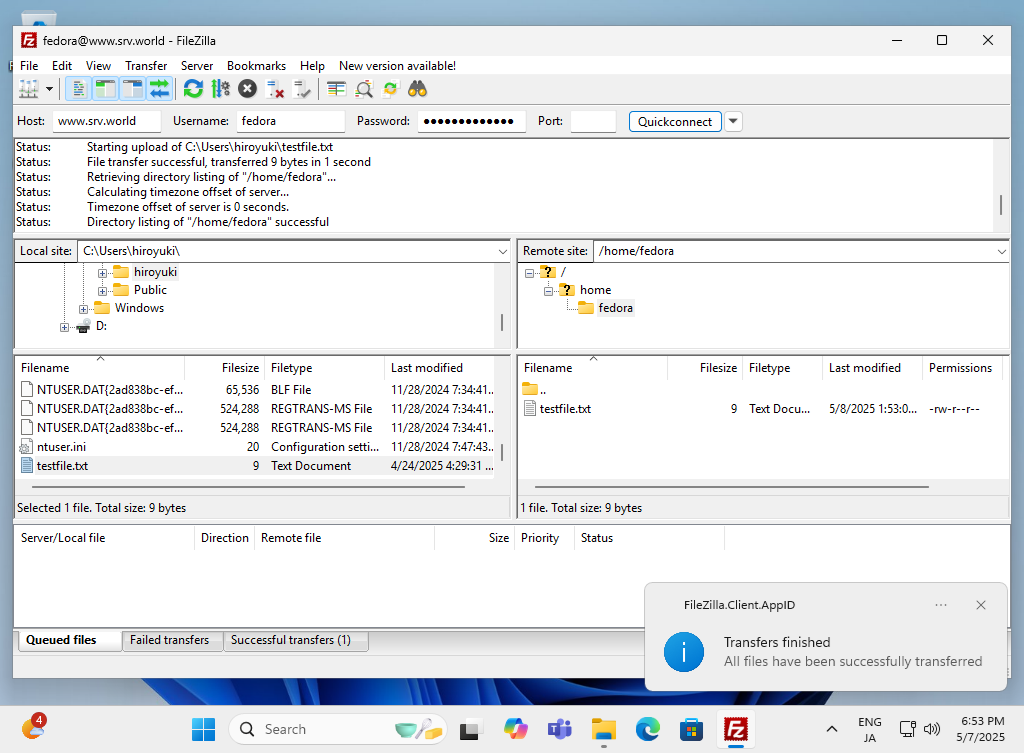Expand Public folder in local tree

tap(103, 291)
